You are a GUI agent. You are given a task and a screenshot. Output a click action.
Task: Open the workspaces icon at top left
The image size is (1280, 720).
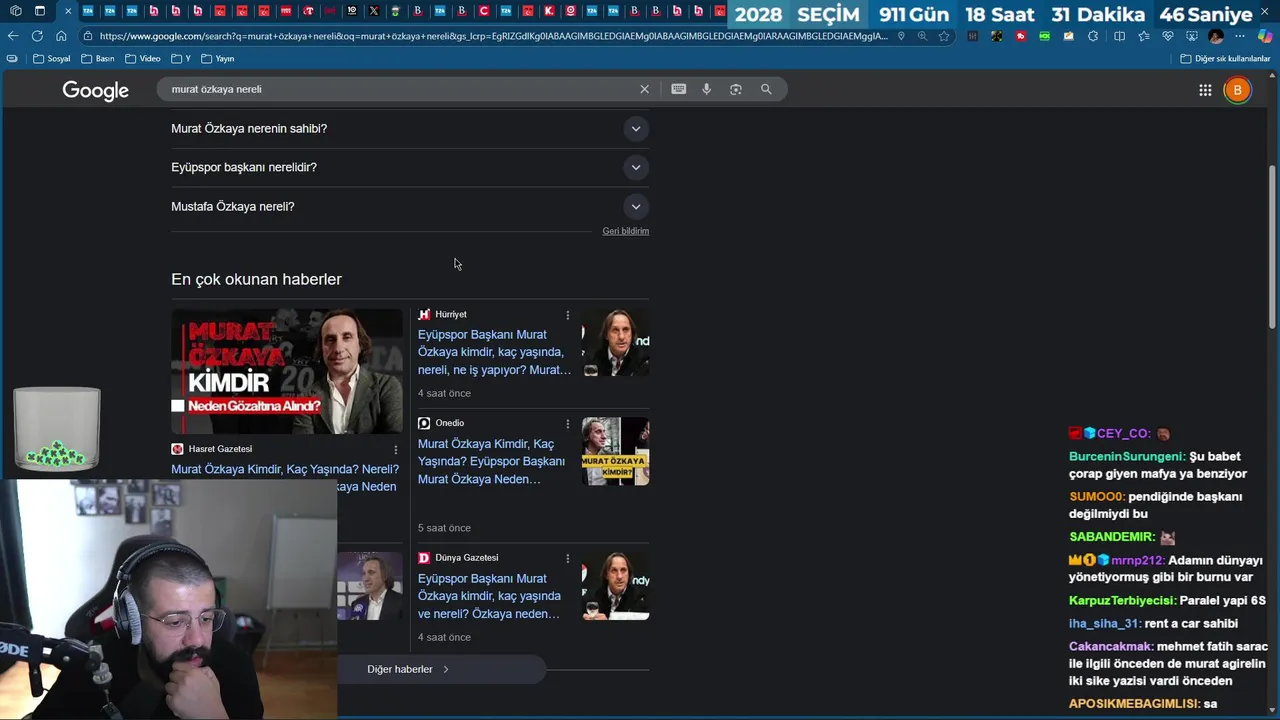tap(16, 11)
